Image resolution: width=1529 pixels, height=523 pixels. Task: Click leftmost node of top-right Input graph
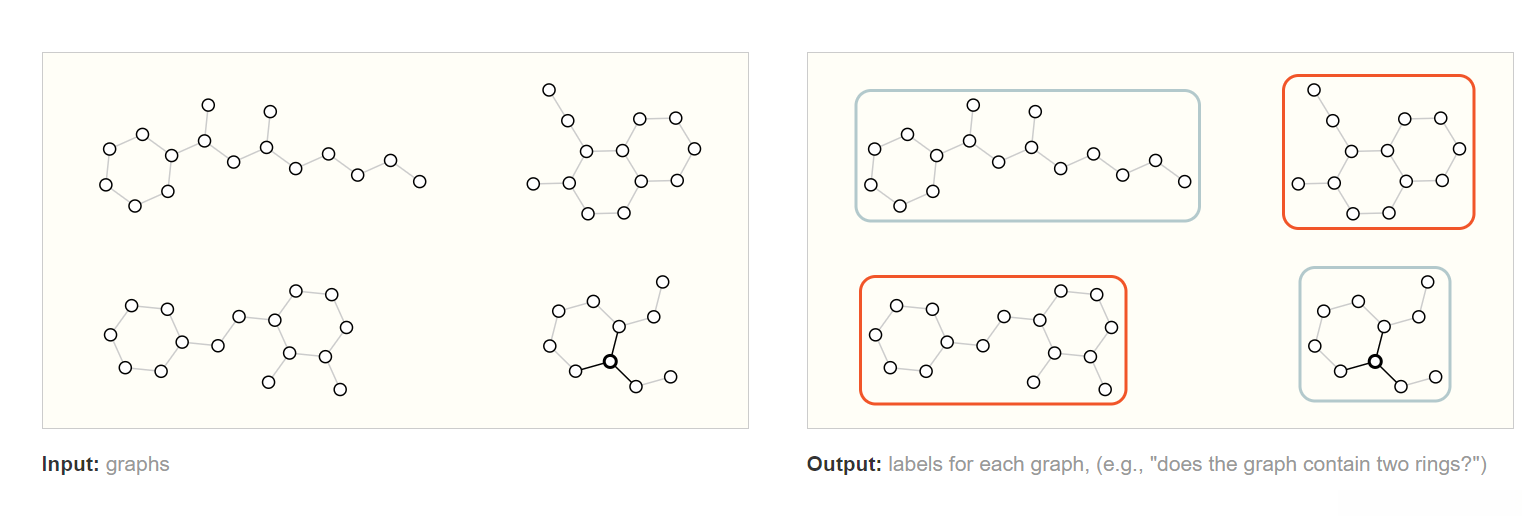[533, 184]
